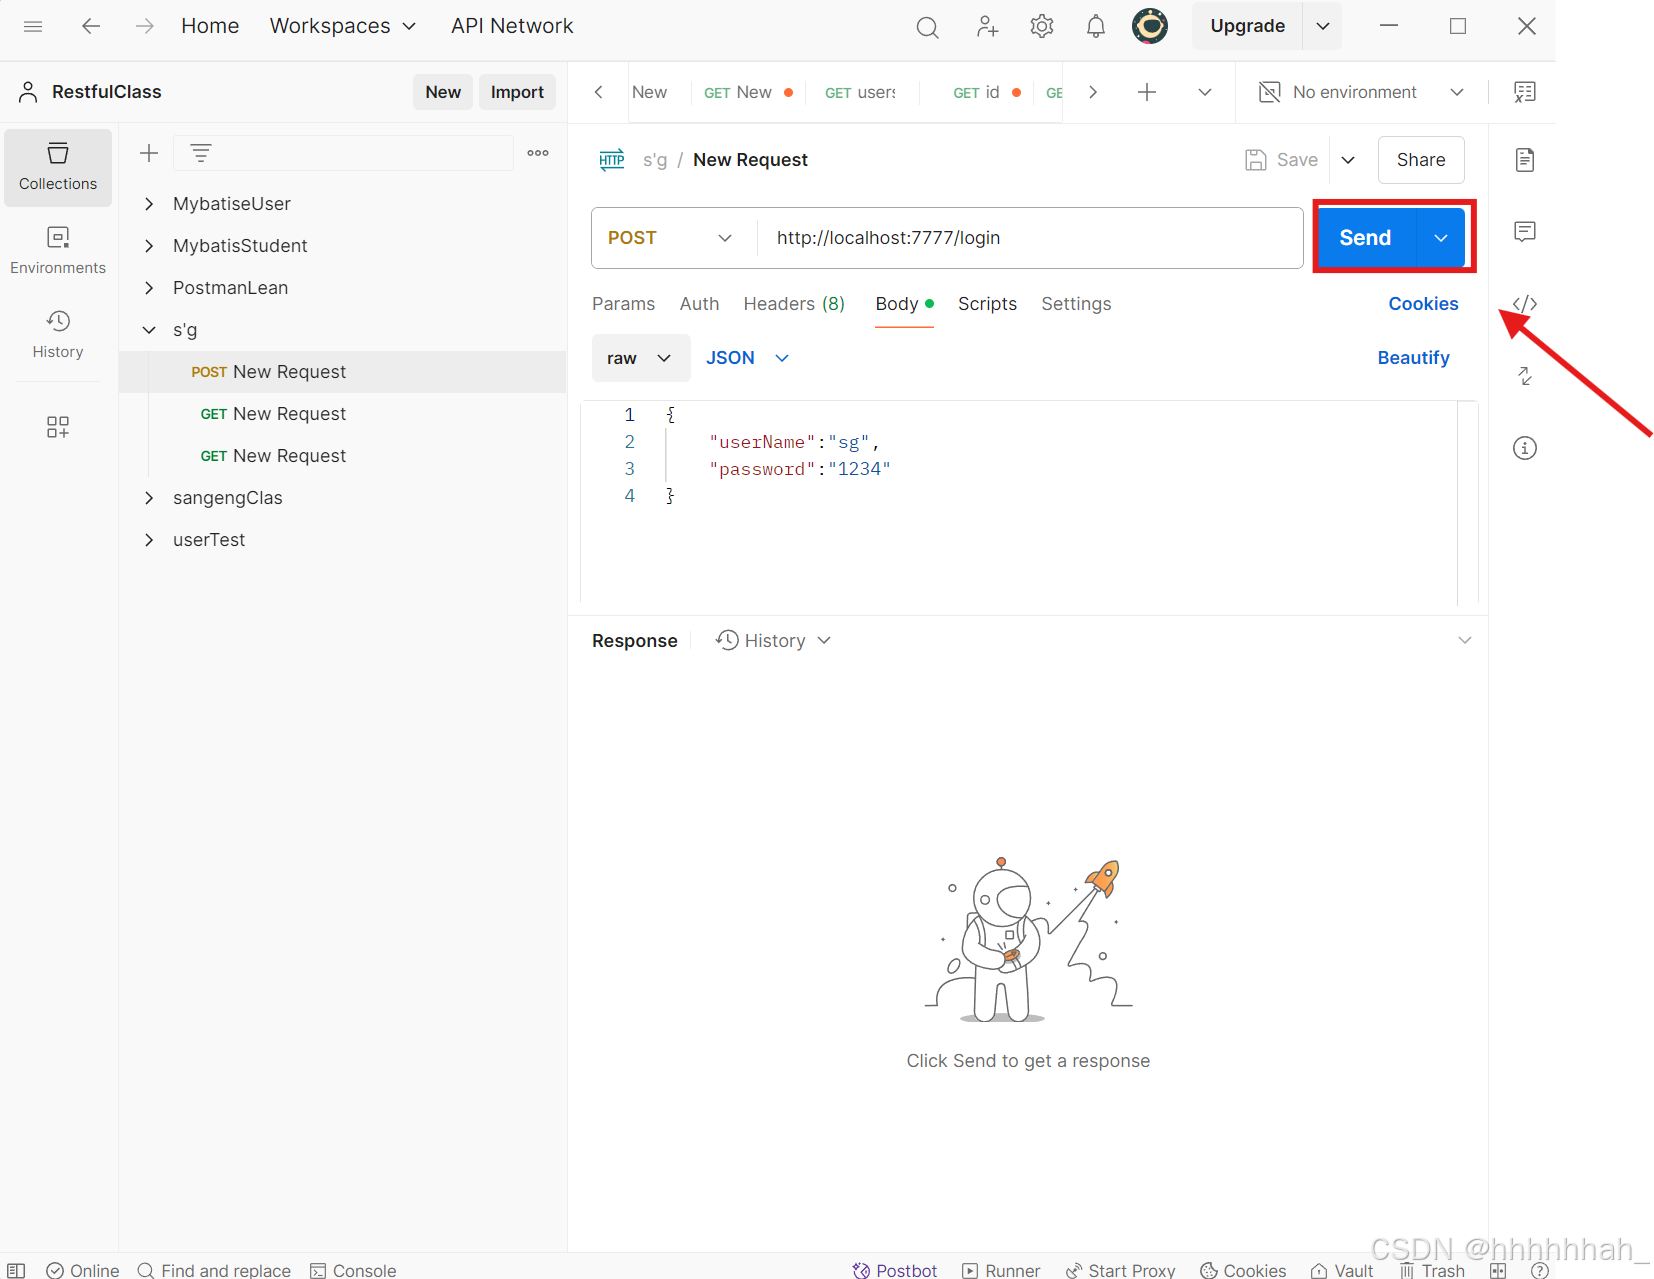Expand the PostmanLean collection
Image resolution: width=1654 pixels, height=1279 pixels.
pos(149,288)
